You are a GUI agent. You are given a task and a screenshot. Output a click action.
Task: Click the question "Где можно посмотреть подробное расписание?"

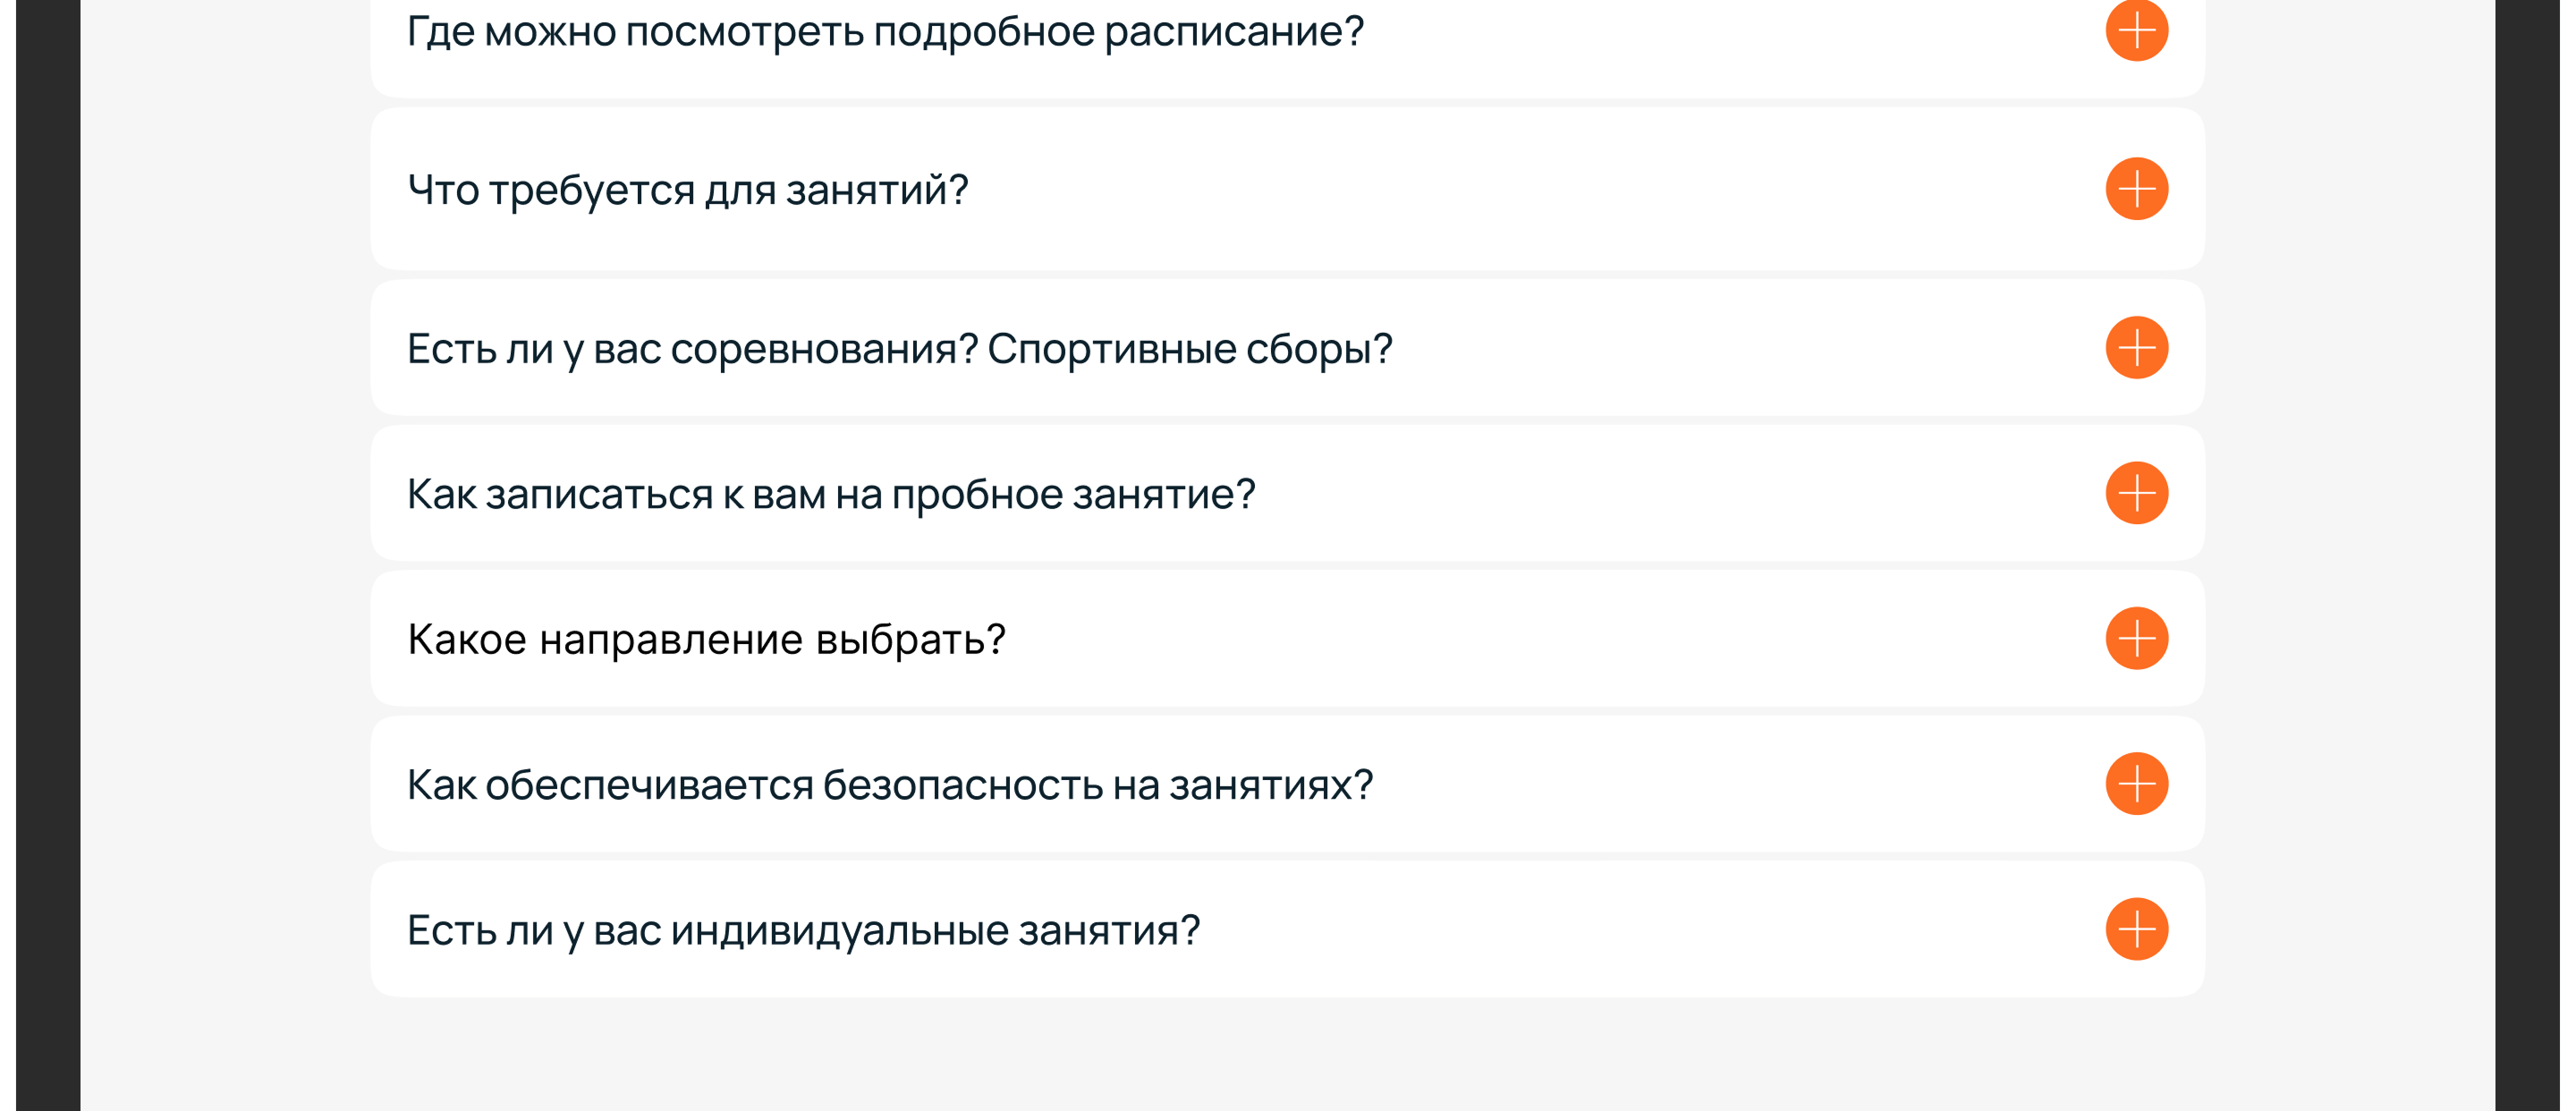(886, 33)
